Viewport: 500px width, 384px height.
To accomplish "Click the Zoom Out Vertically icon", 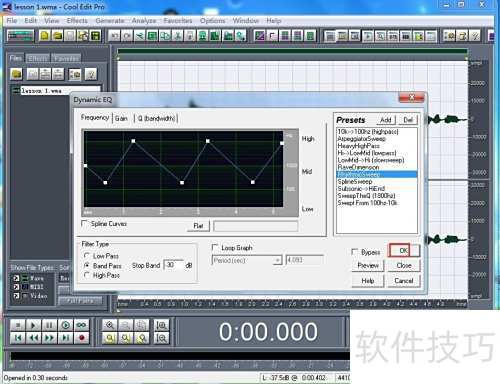I will [x=162, y=338].
